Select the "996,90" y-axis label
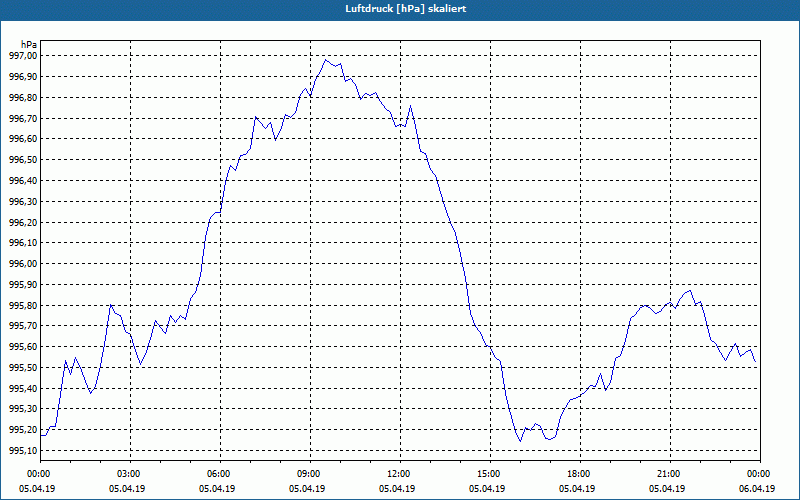The height and width of the screenshot is (500, 800). (23, 77)
